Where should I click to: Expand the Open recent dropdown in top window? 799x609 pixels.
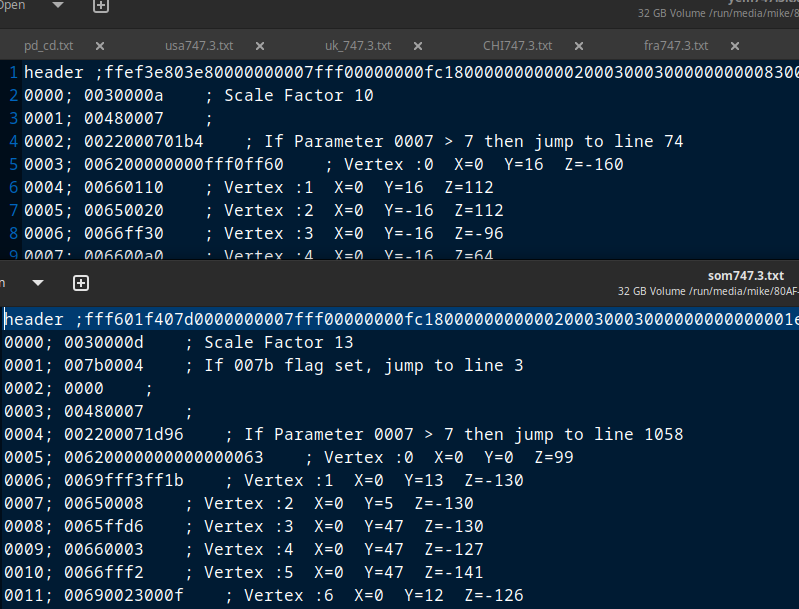click(x=57, y=6)
